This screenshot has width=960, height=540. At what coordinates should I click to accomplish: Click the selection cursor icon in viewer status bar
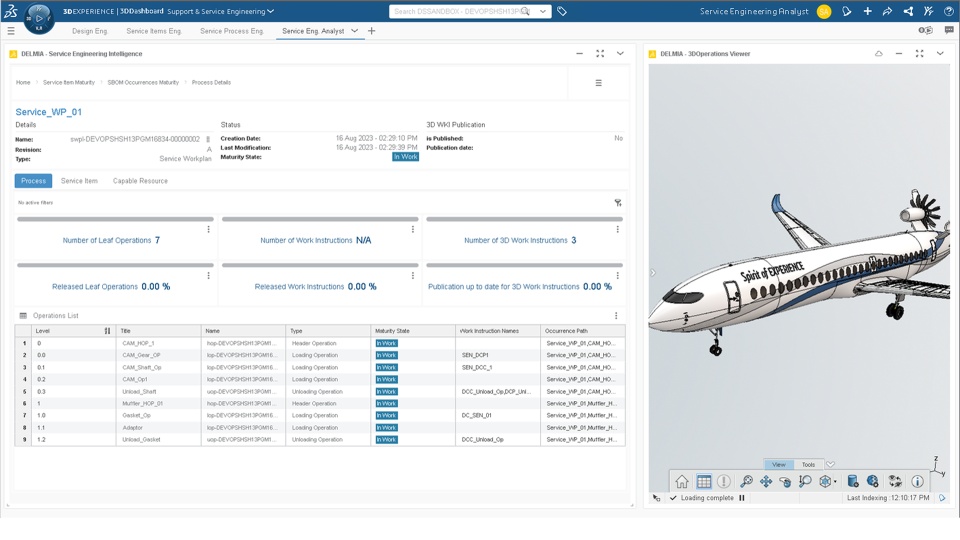coord(656,498)
